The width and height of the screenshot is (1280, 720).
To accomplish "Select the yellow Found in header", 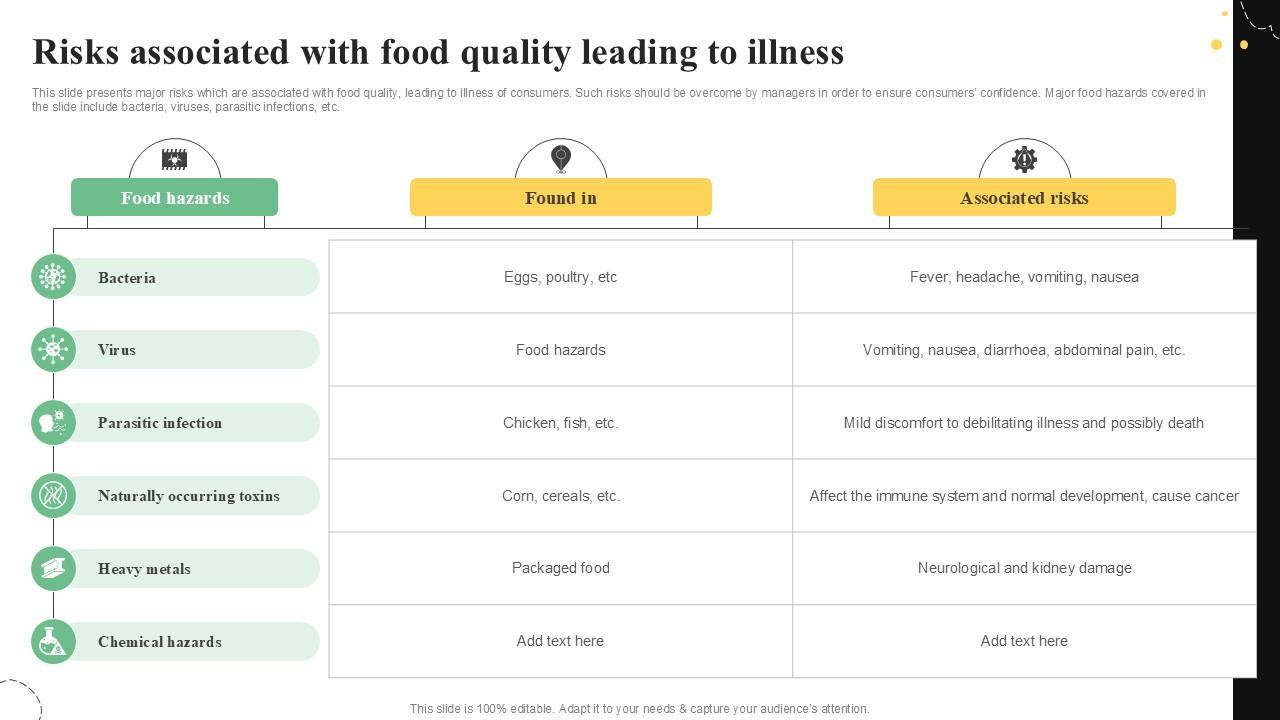I will (x=561, y=198).
